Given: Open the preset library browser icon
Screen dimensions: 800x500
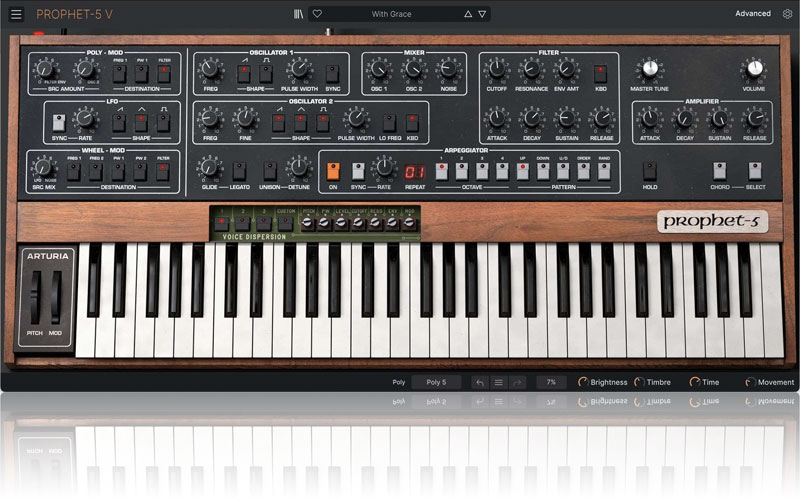Looking at the screenshot, I should (299, 14).
